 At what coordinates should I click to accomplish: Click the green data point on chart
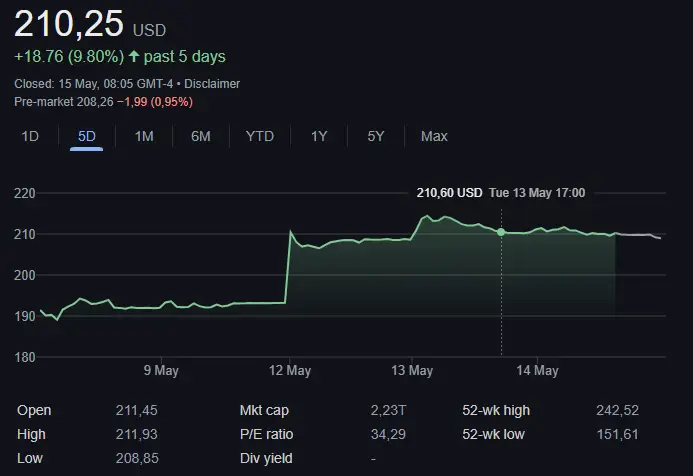coord(501,232)
